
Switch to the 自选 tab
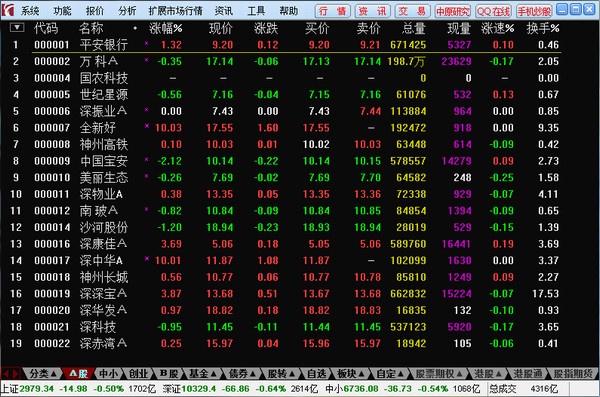point(317,373)
